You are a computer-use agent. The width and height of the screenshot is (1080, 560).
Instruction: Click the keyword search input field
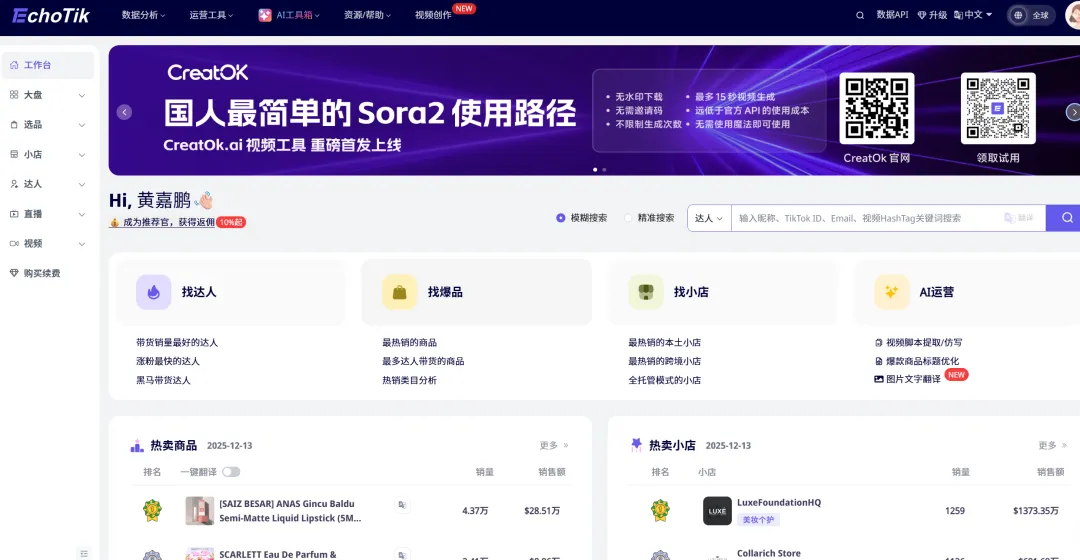[865, 218]
